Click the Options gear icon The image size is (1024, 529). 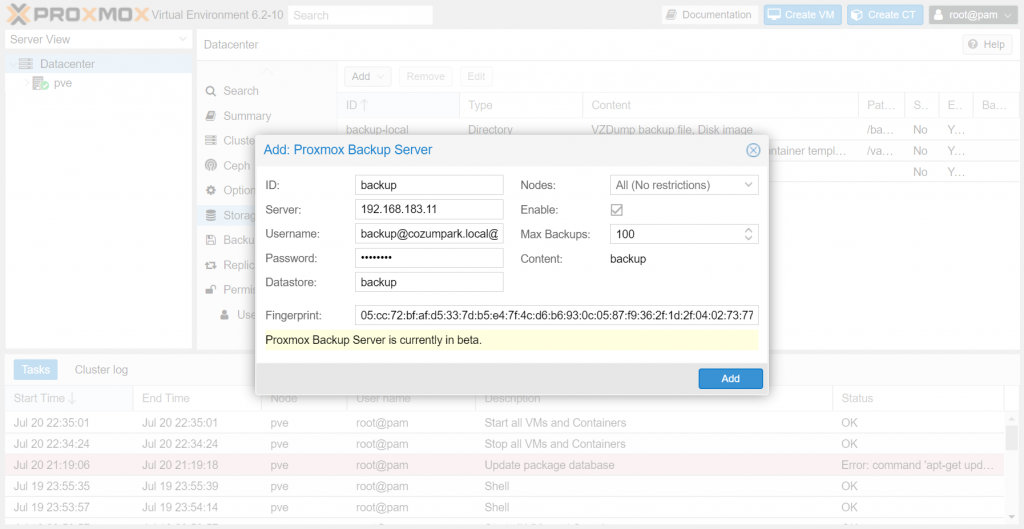(211, 190)
